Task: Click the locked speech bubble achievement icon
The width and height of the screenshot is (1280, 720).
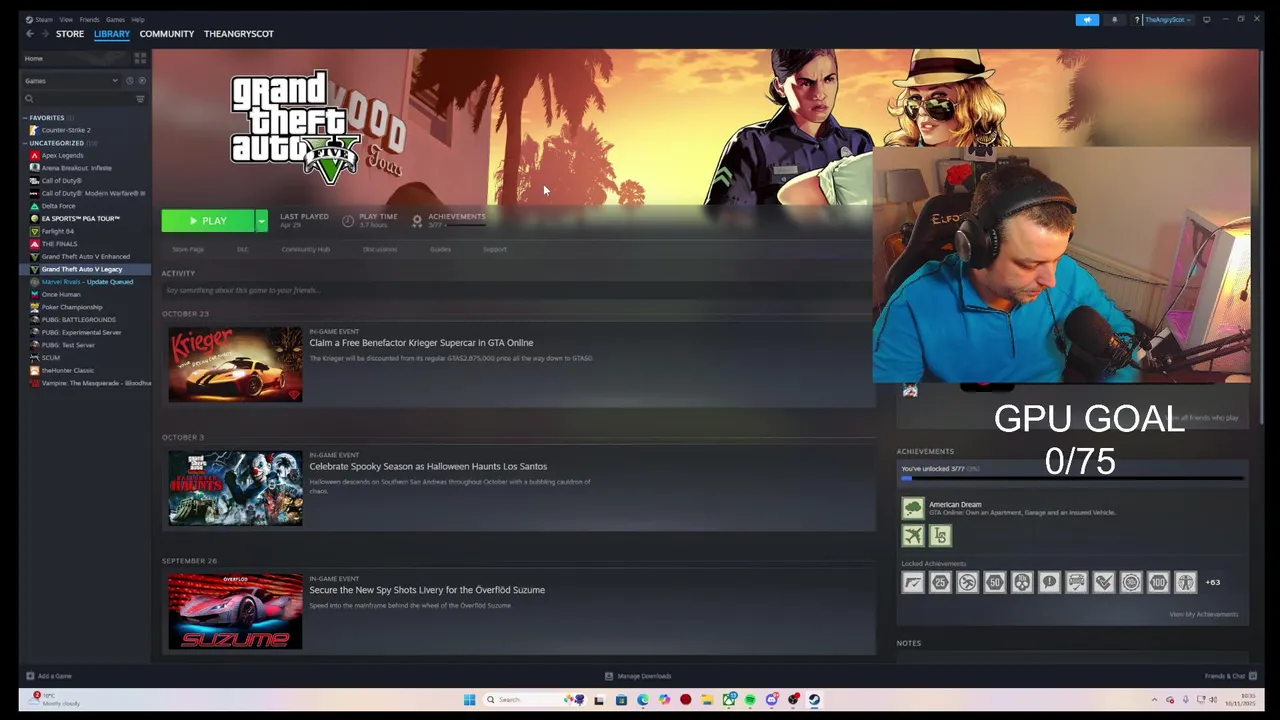Action: point(1049,582)
